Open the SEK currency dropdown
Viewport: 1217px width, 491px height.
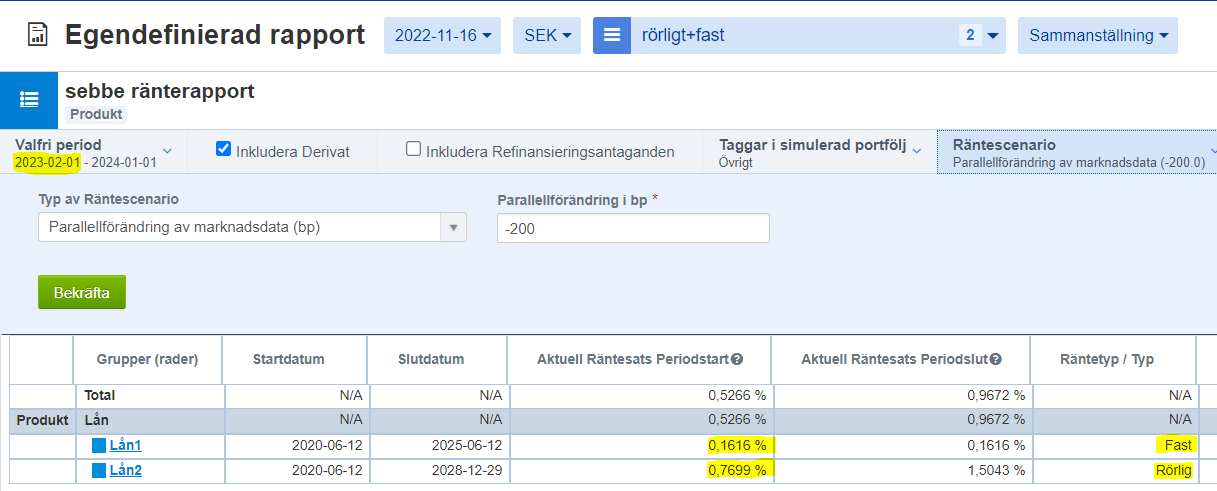coord(547,36)
